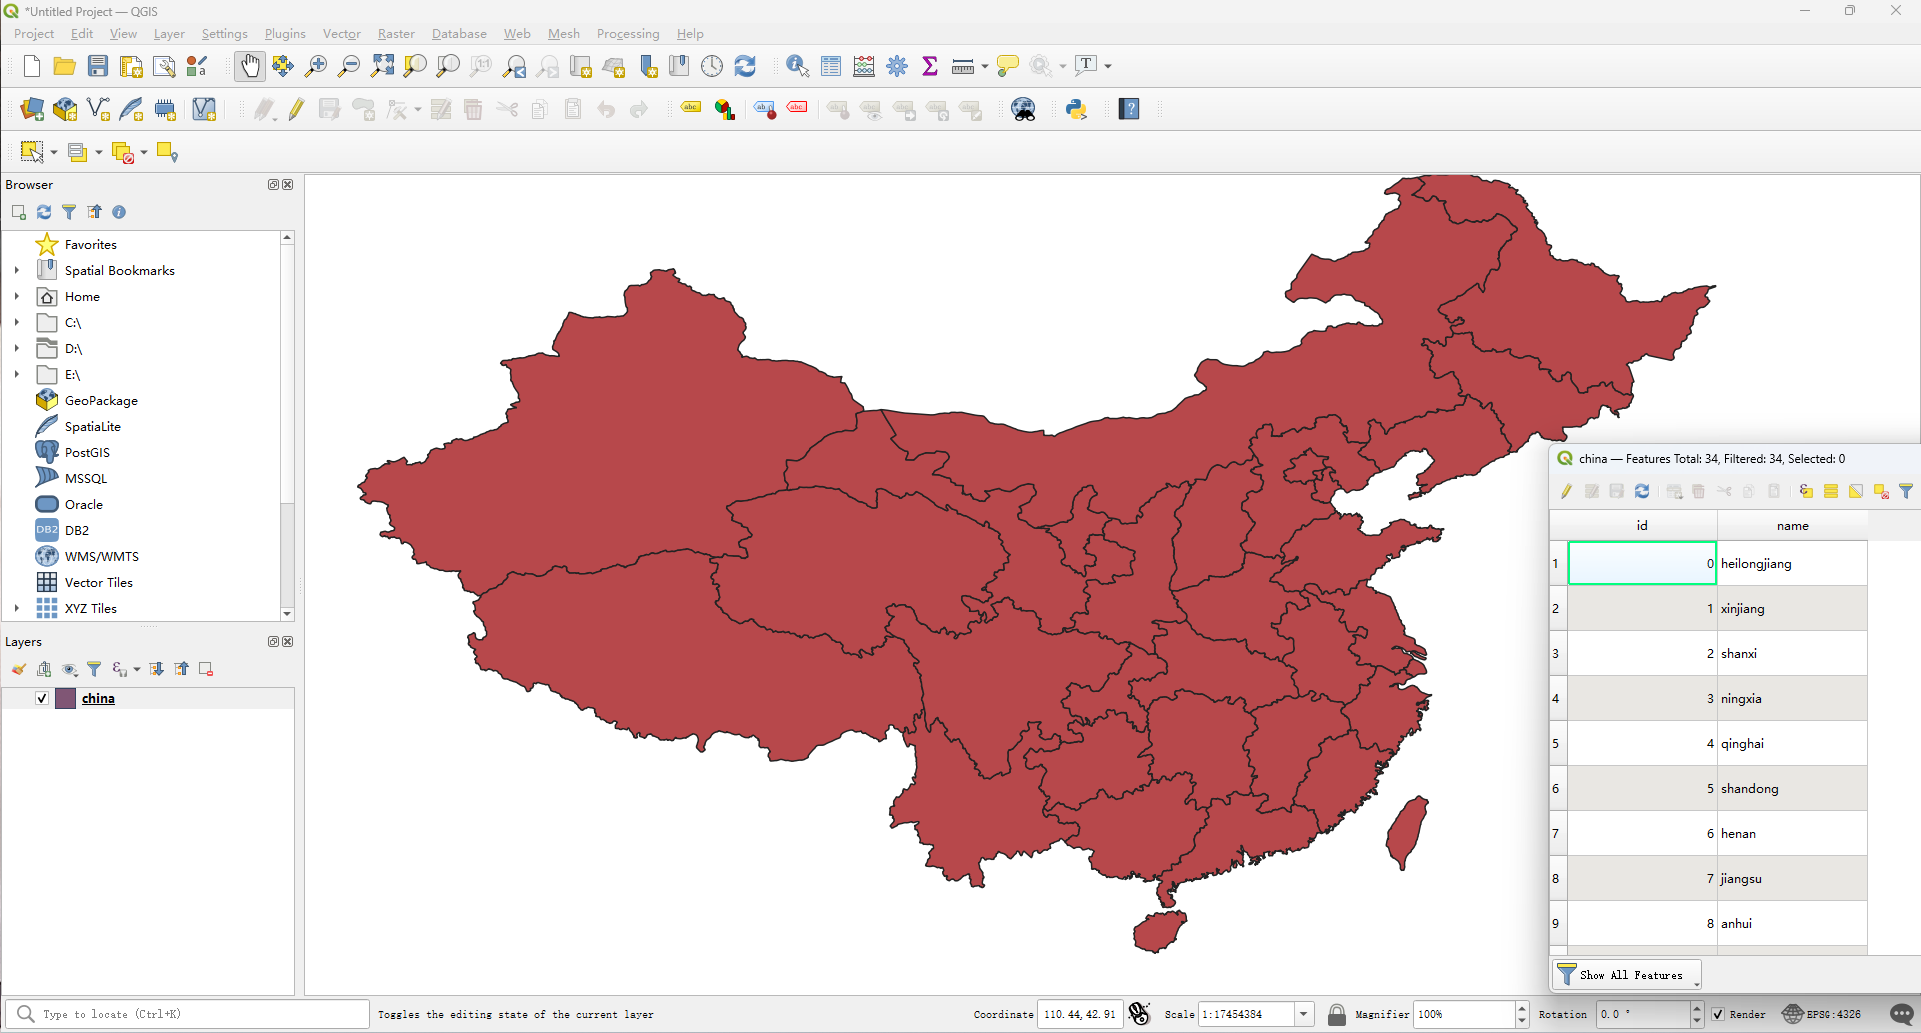Viewport: 1921px width, 1033px height.
Task: Click filter legend icon in Layers panel
Action: tap(94, 669)
